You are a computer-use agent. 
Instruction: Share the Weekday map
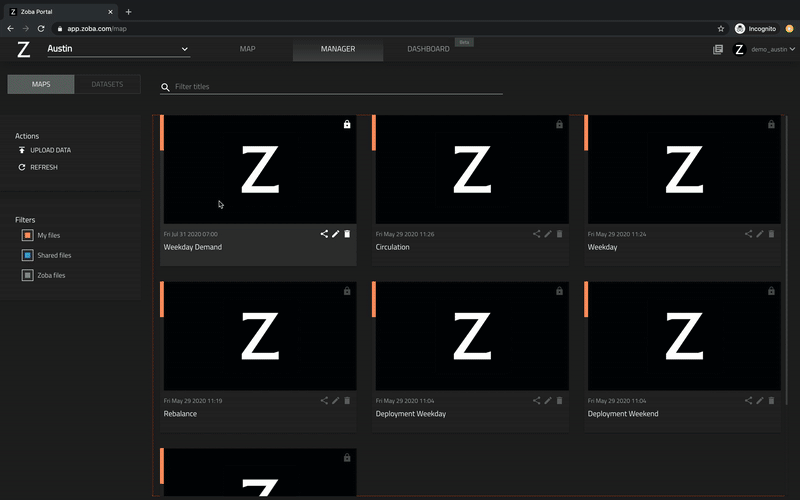(x=748, y=234)
